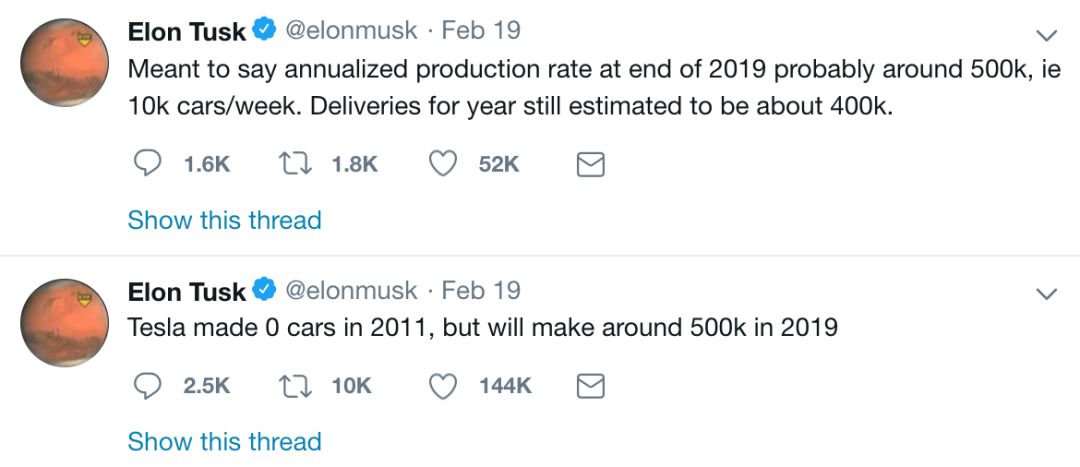This screenshot has height=467, width=1080.
Task: Click "Show this thread" under first tweet
Action: [224, 220]
